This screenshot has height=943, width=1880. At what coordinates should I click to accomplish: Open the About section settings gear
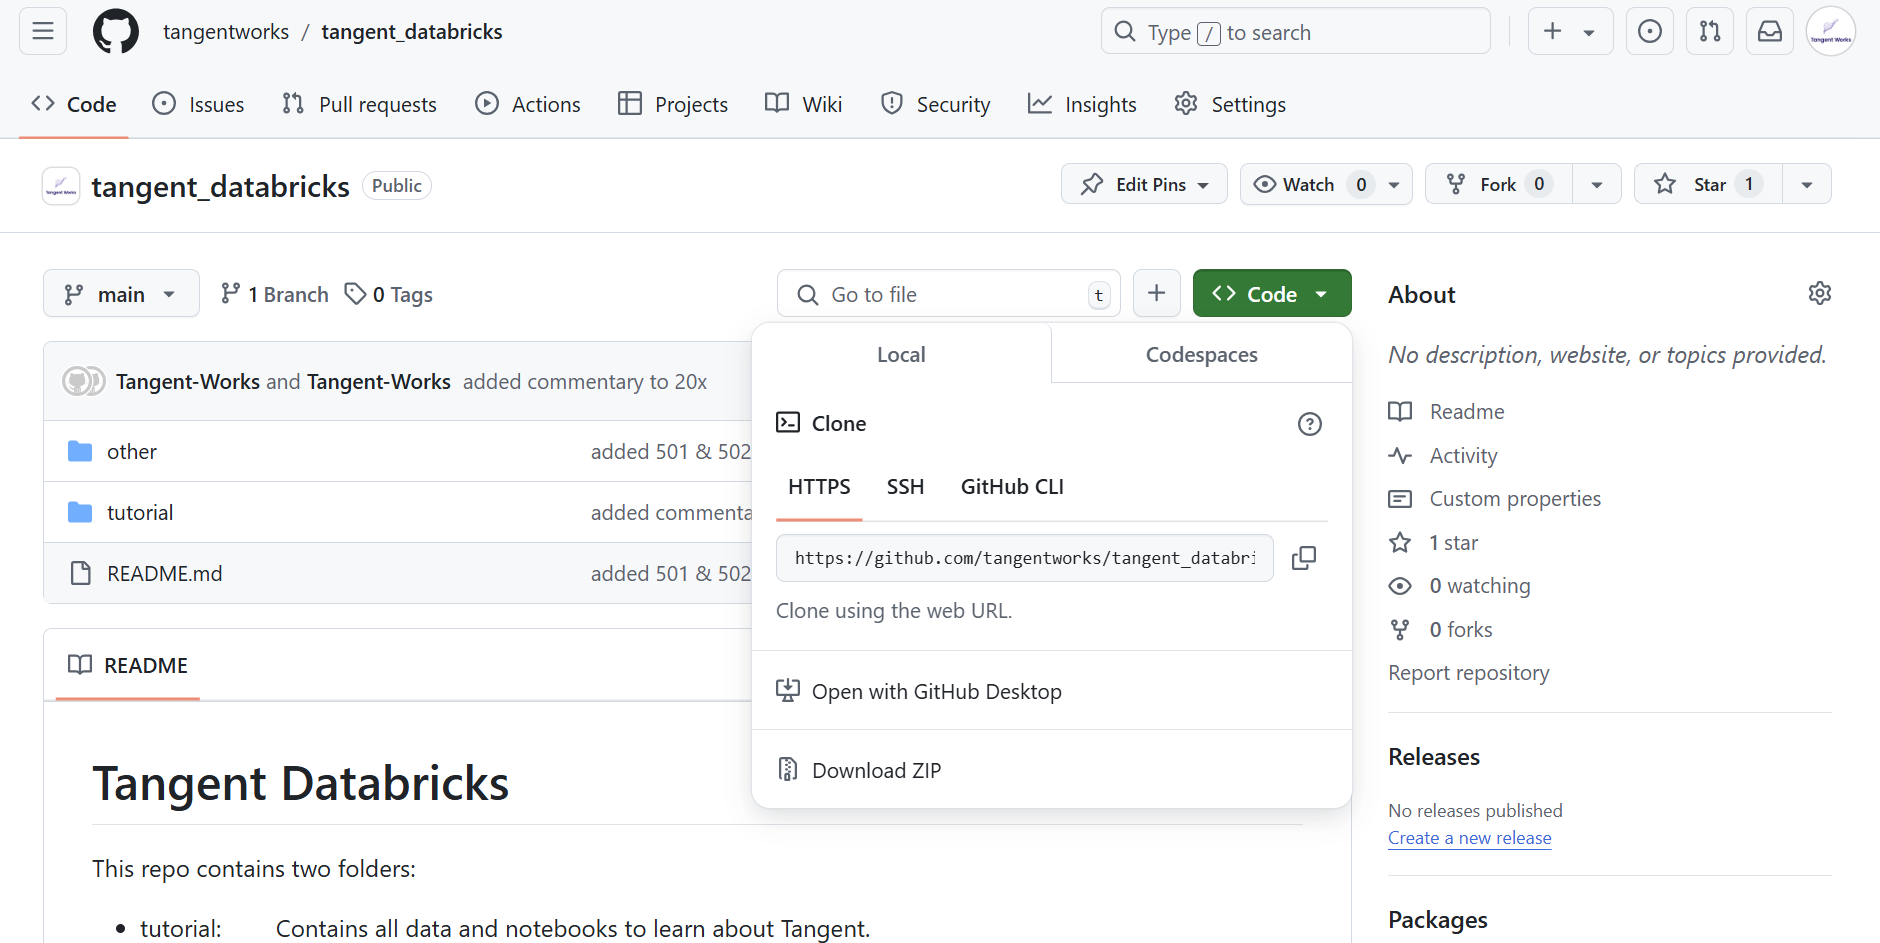tap(1819, 293)
